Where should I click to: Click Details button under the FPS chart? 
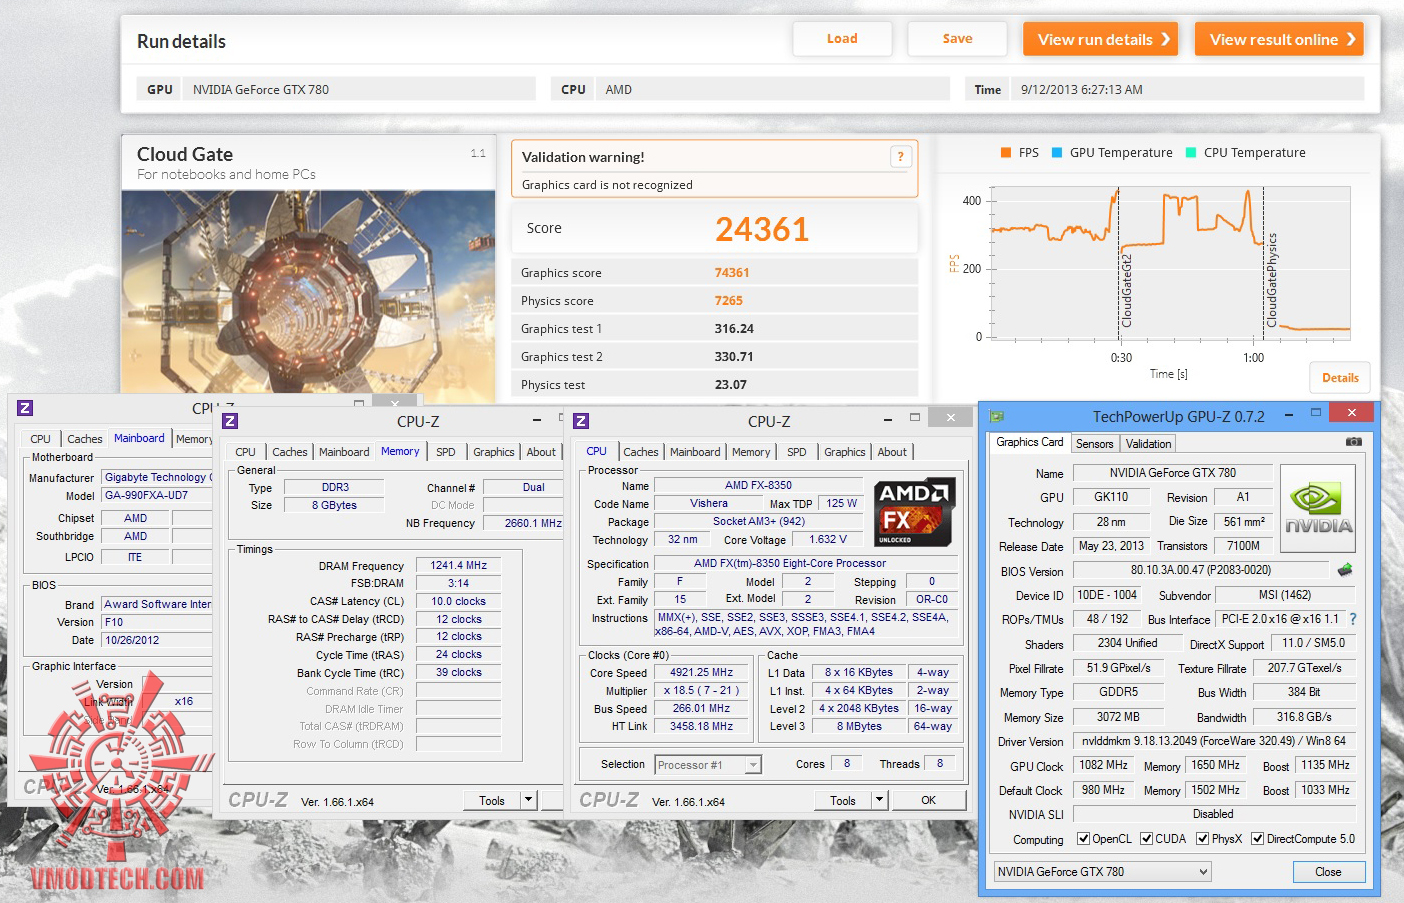1340,377
